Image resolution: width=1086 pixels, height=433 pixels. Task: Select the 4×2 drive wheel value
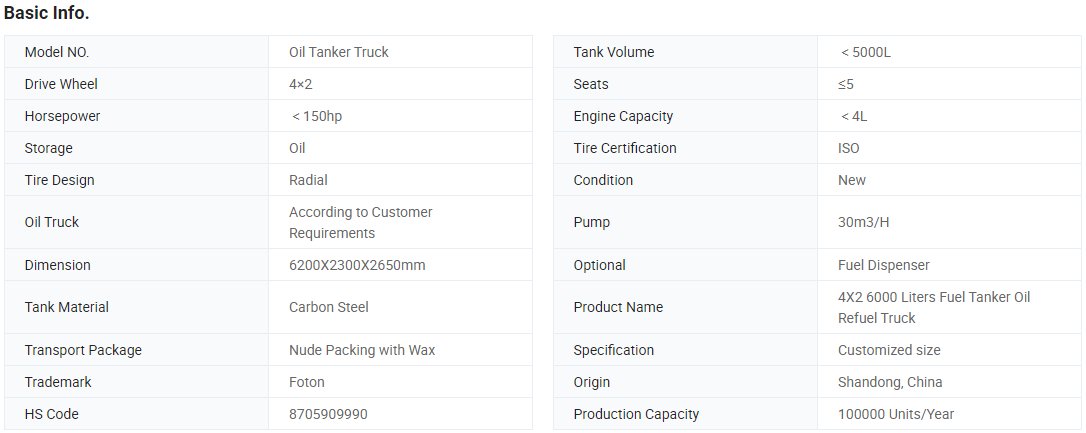coord(301,84)
